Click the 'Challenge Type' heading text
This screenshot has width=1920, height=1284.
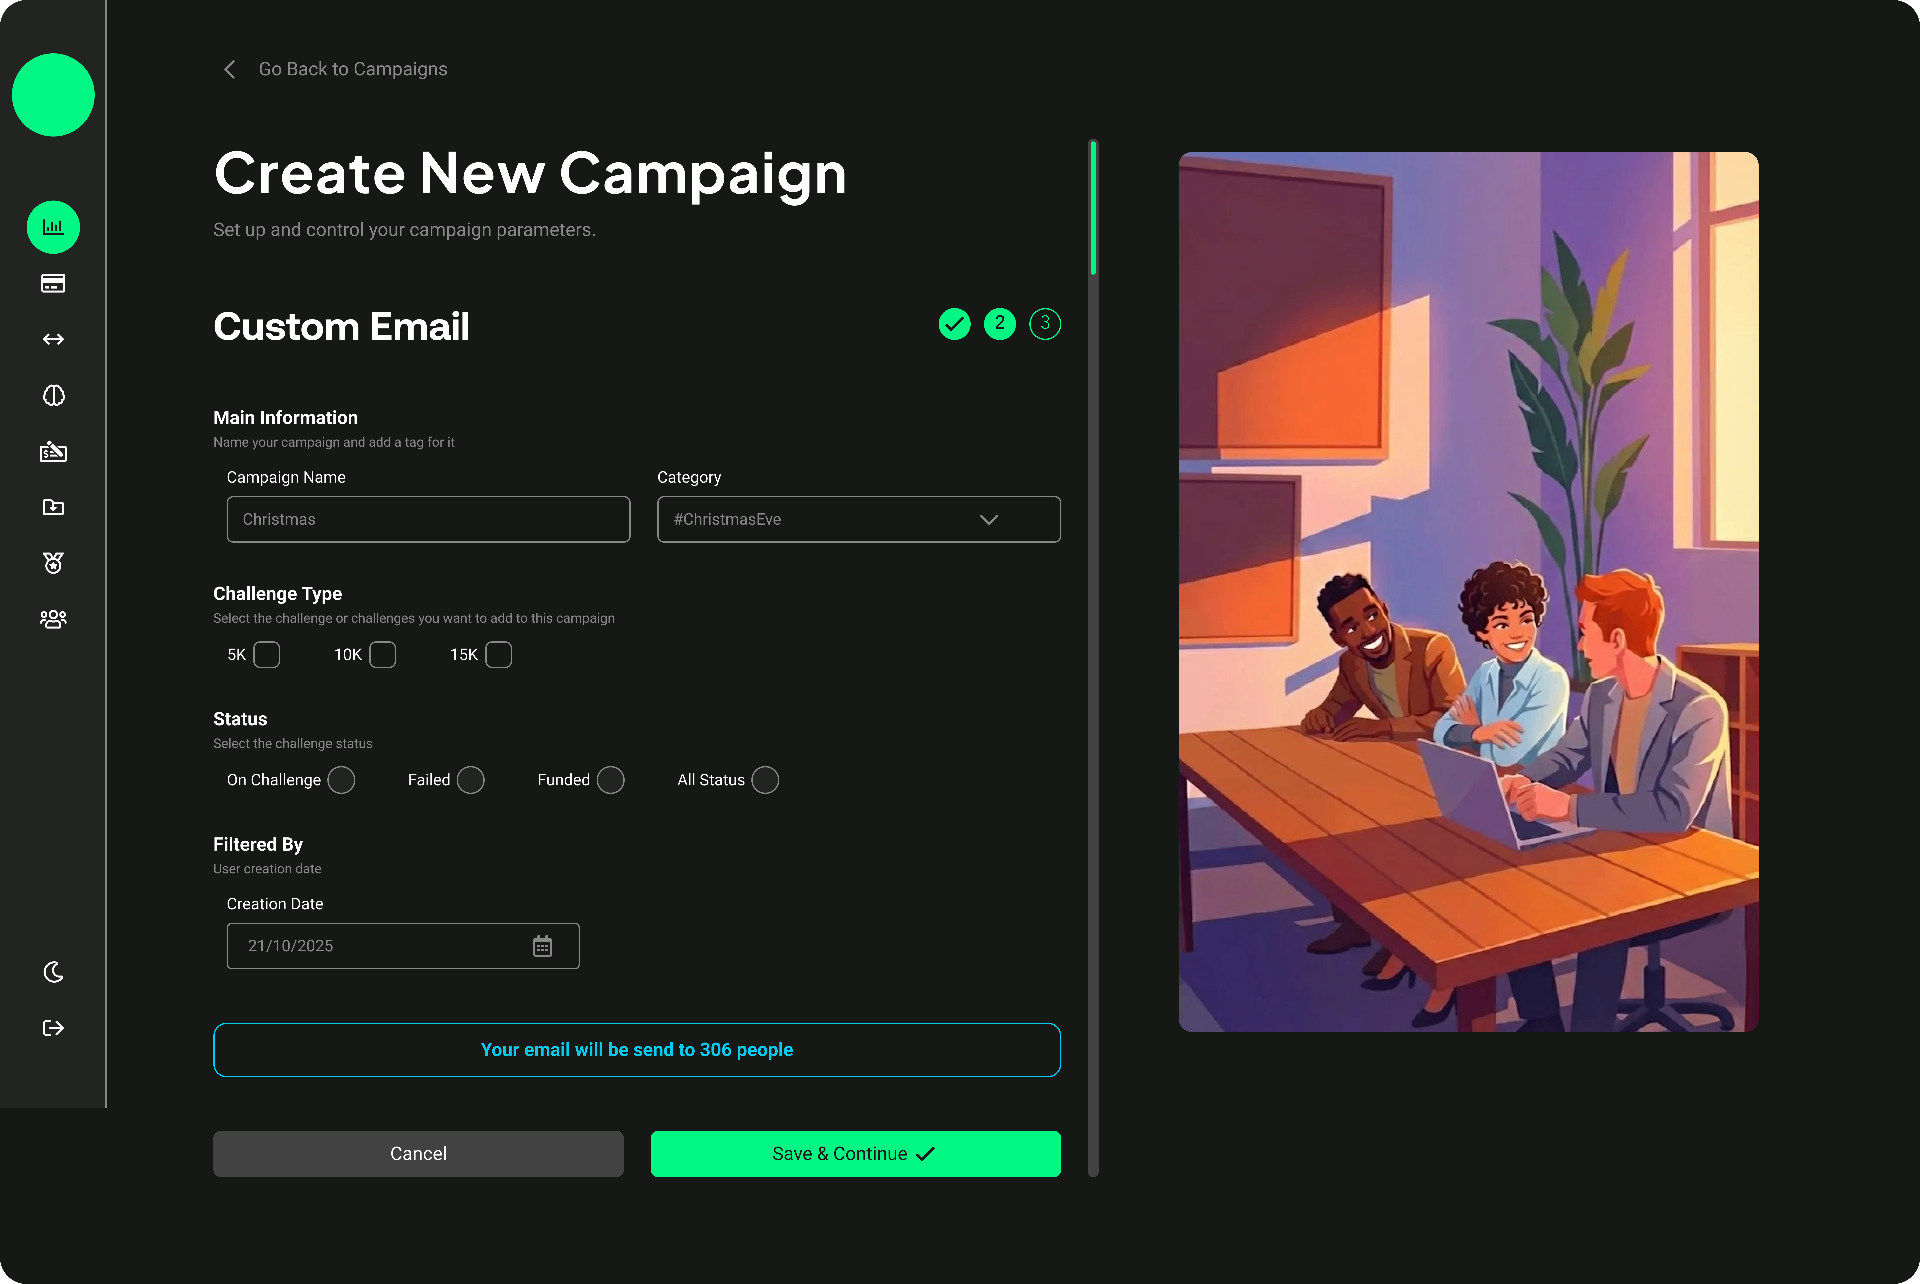click(278, 594)
